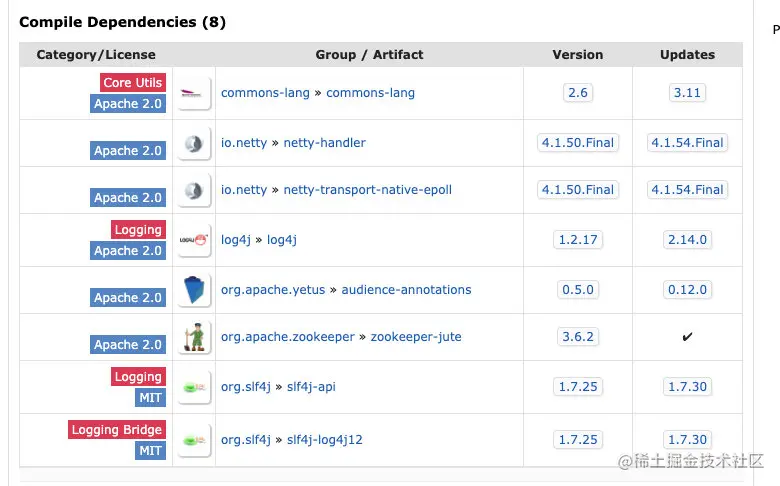
Task: Open io.netty group in native-epoll row
Action: point(244,190)
